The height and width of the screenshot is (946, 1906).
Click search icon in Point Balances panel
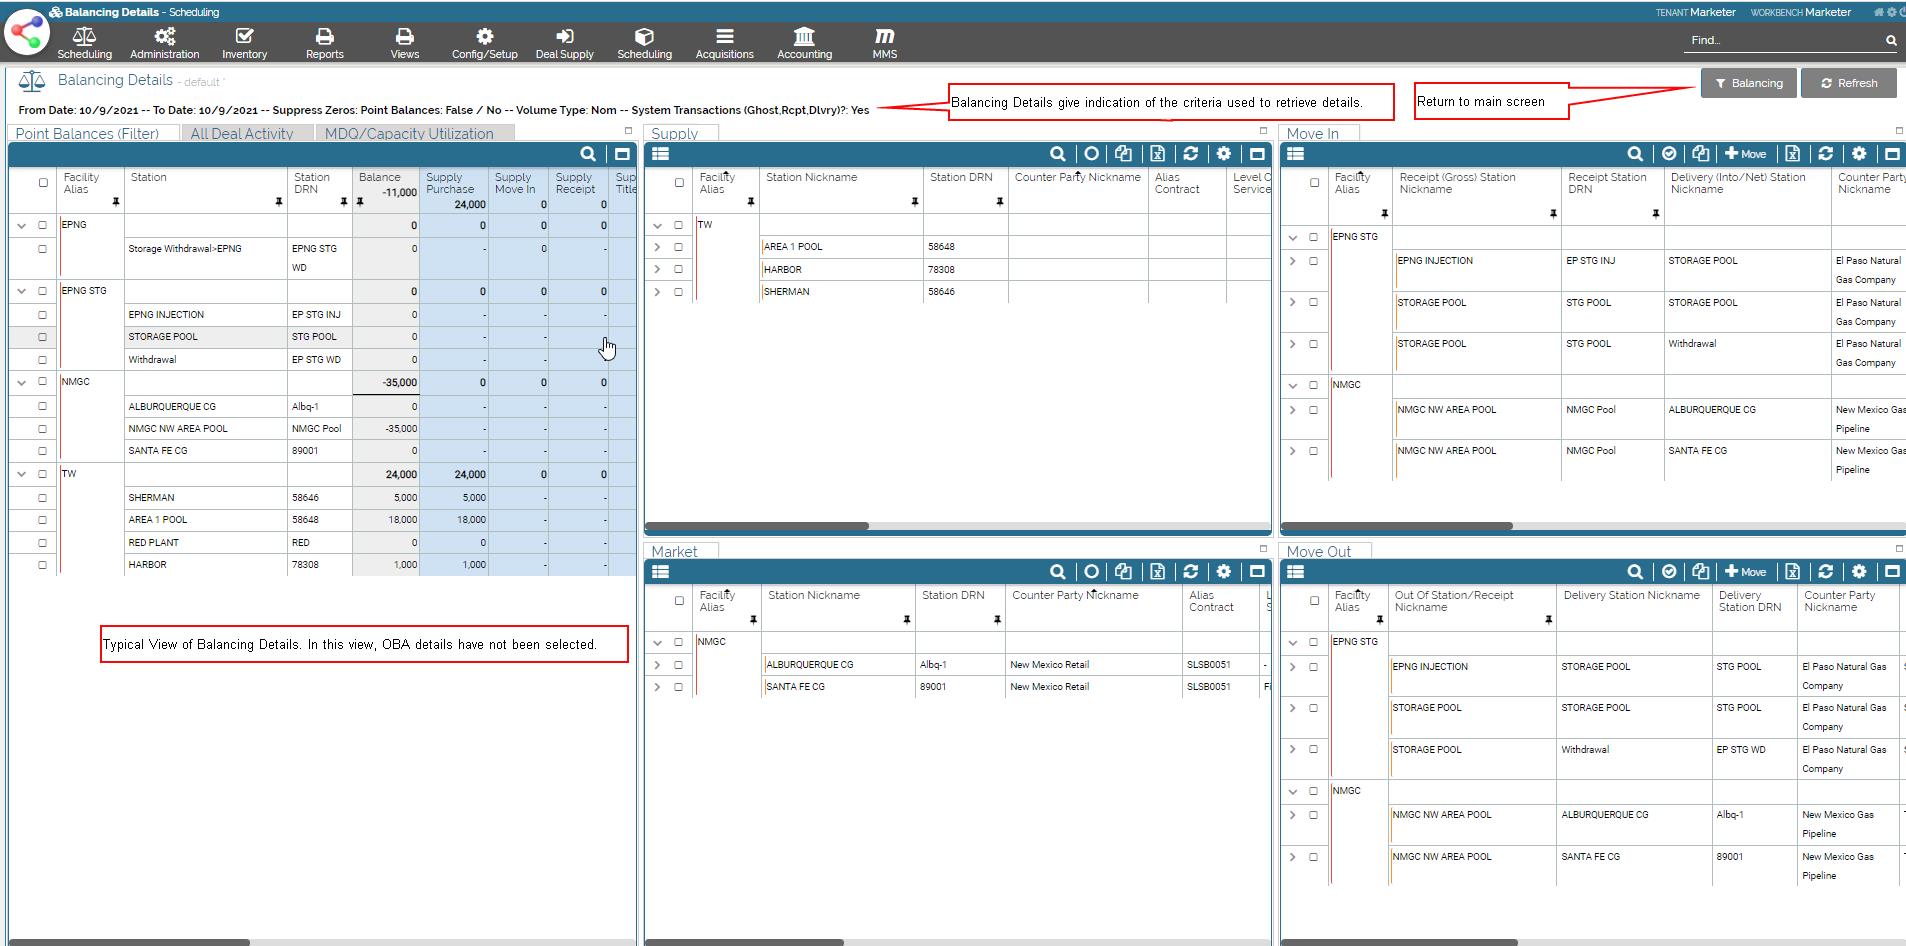pyautogui.click(x=588, y=154)
